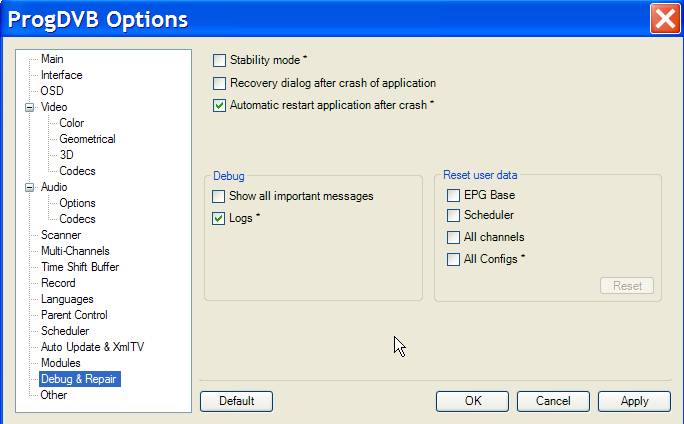Viewport: 684px width, 424px height.
Task: Check the Scheduler reset checkbox
Action: (453, 215)
